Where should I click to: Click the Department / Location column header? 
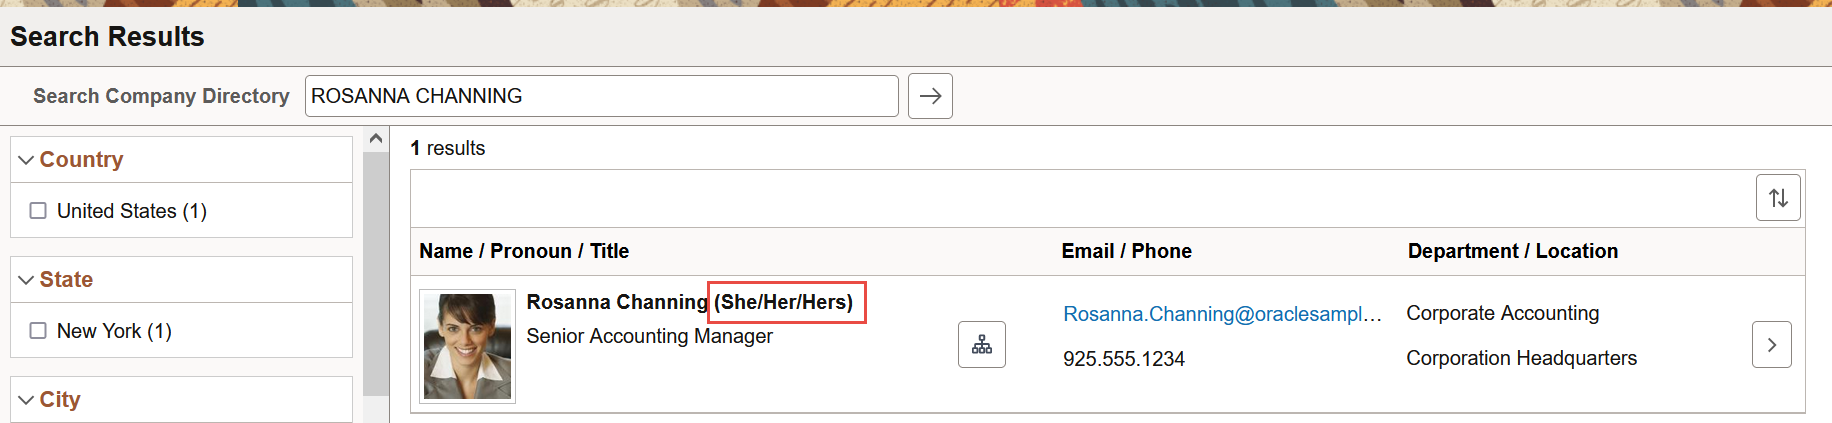tap(1512, 251)
